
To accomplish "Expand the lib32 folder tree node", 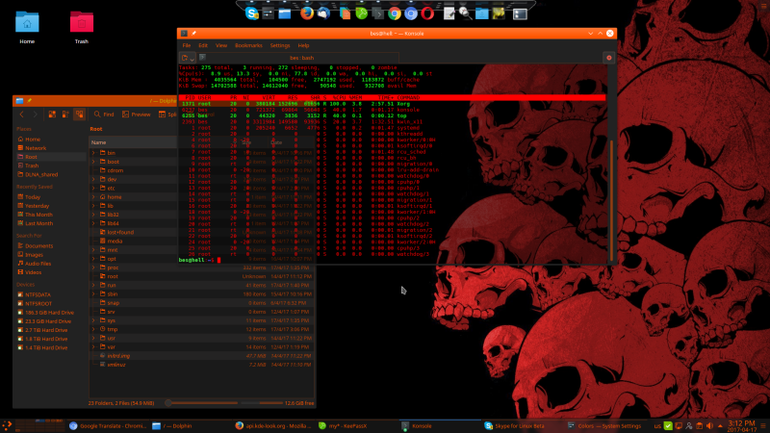I will tap(94, 215).
